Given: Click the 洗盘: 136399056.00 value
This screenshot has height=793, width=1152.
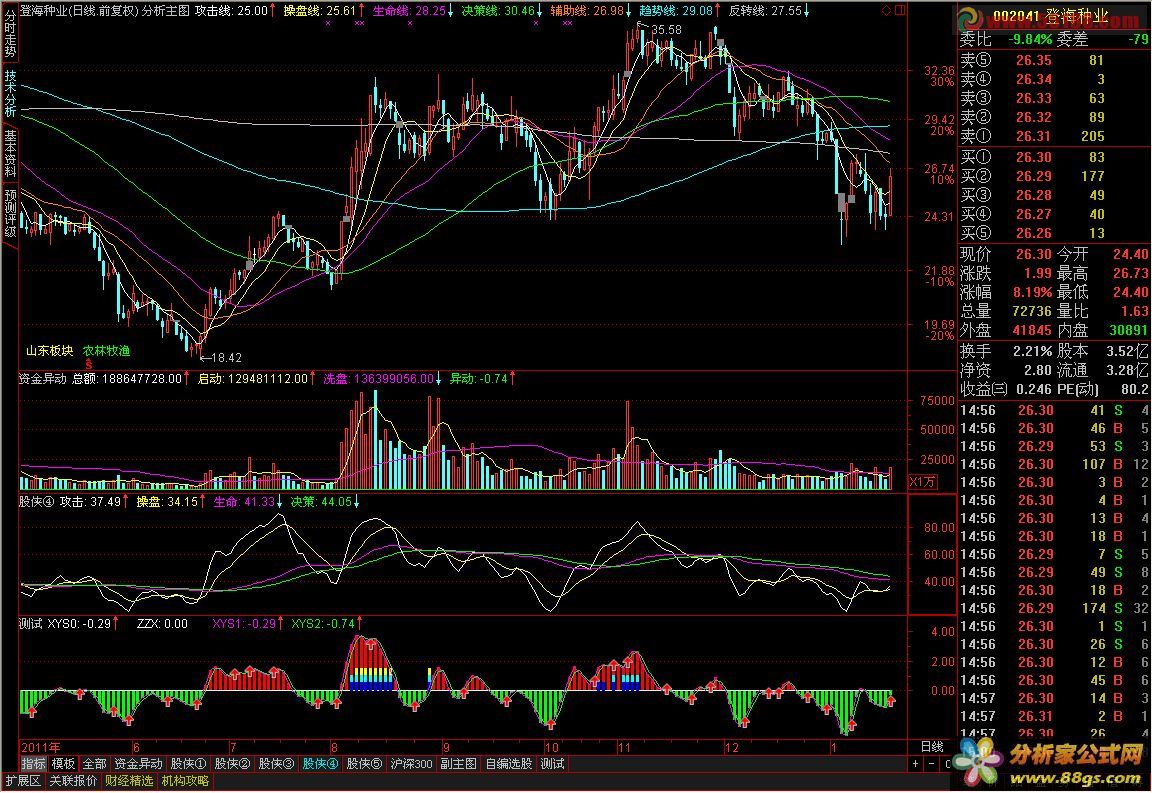Looking at the screenshot, I should [382, 379].
